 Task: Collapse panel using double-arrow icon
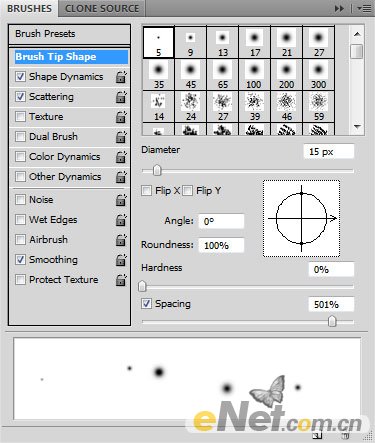click(x=339, y=9)
